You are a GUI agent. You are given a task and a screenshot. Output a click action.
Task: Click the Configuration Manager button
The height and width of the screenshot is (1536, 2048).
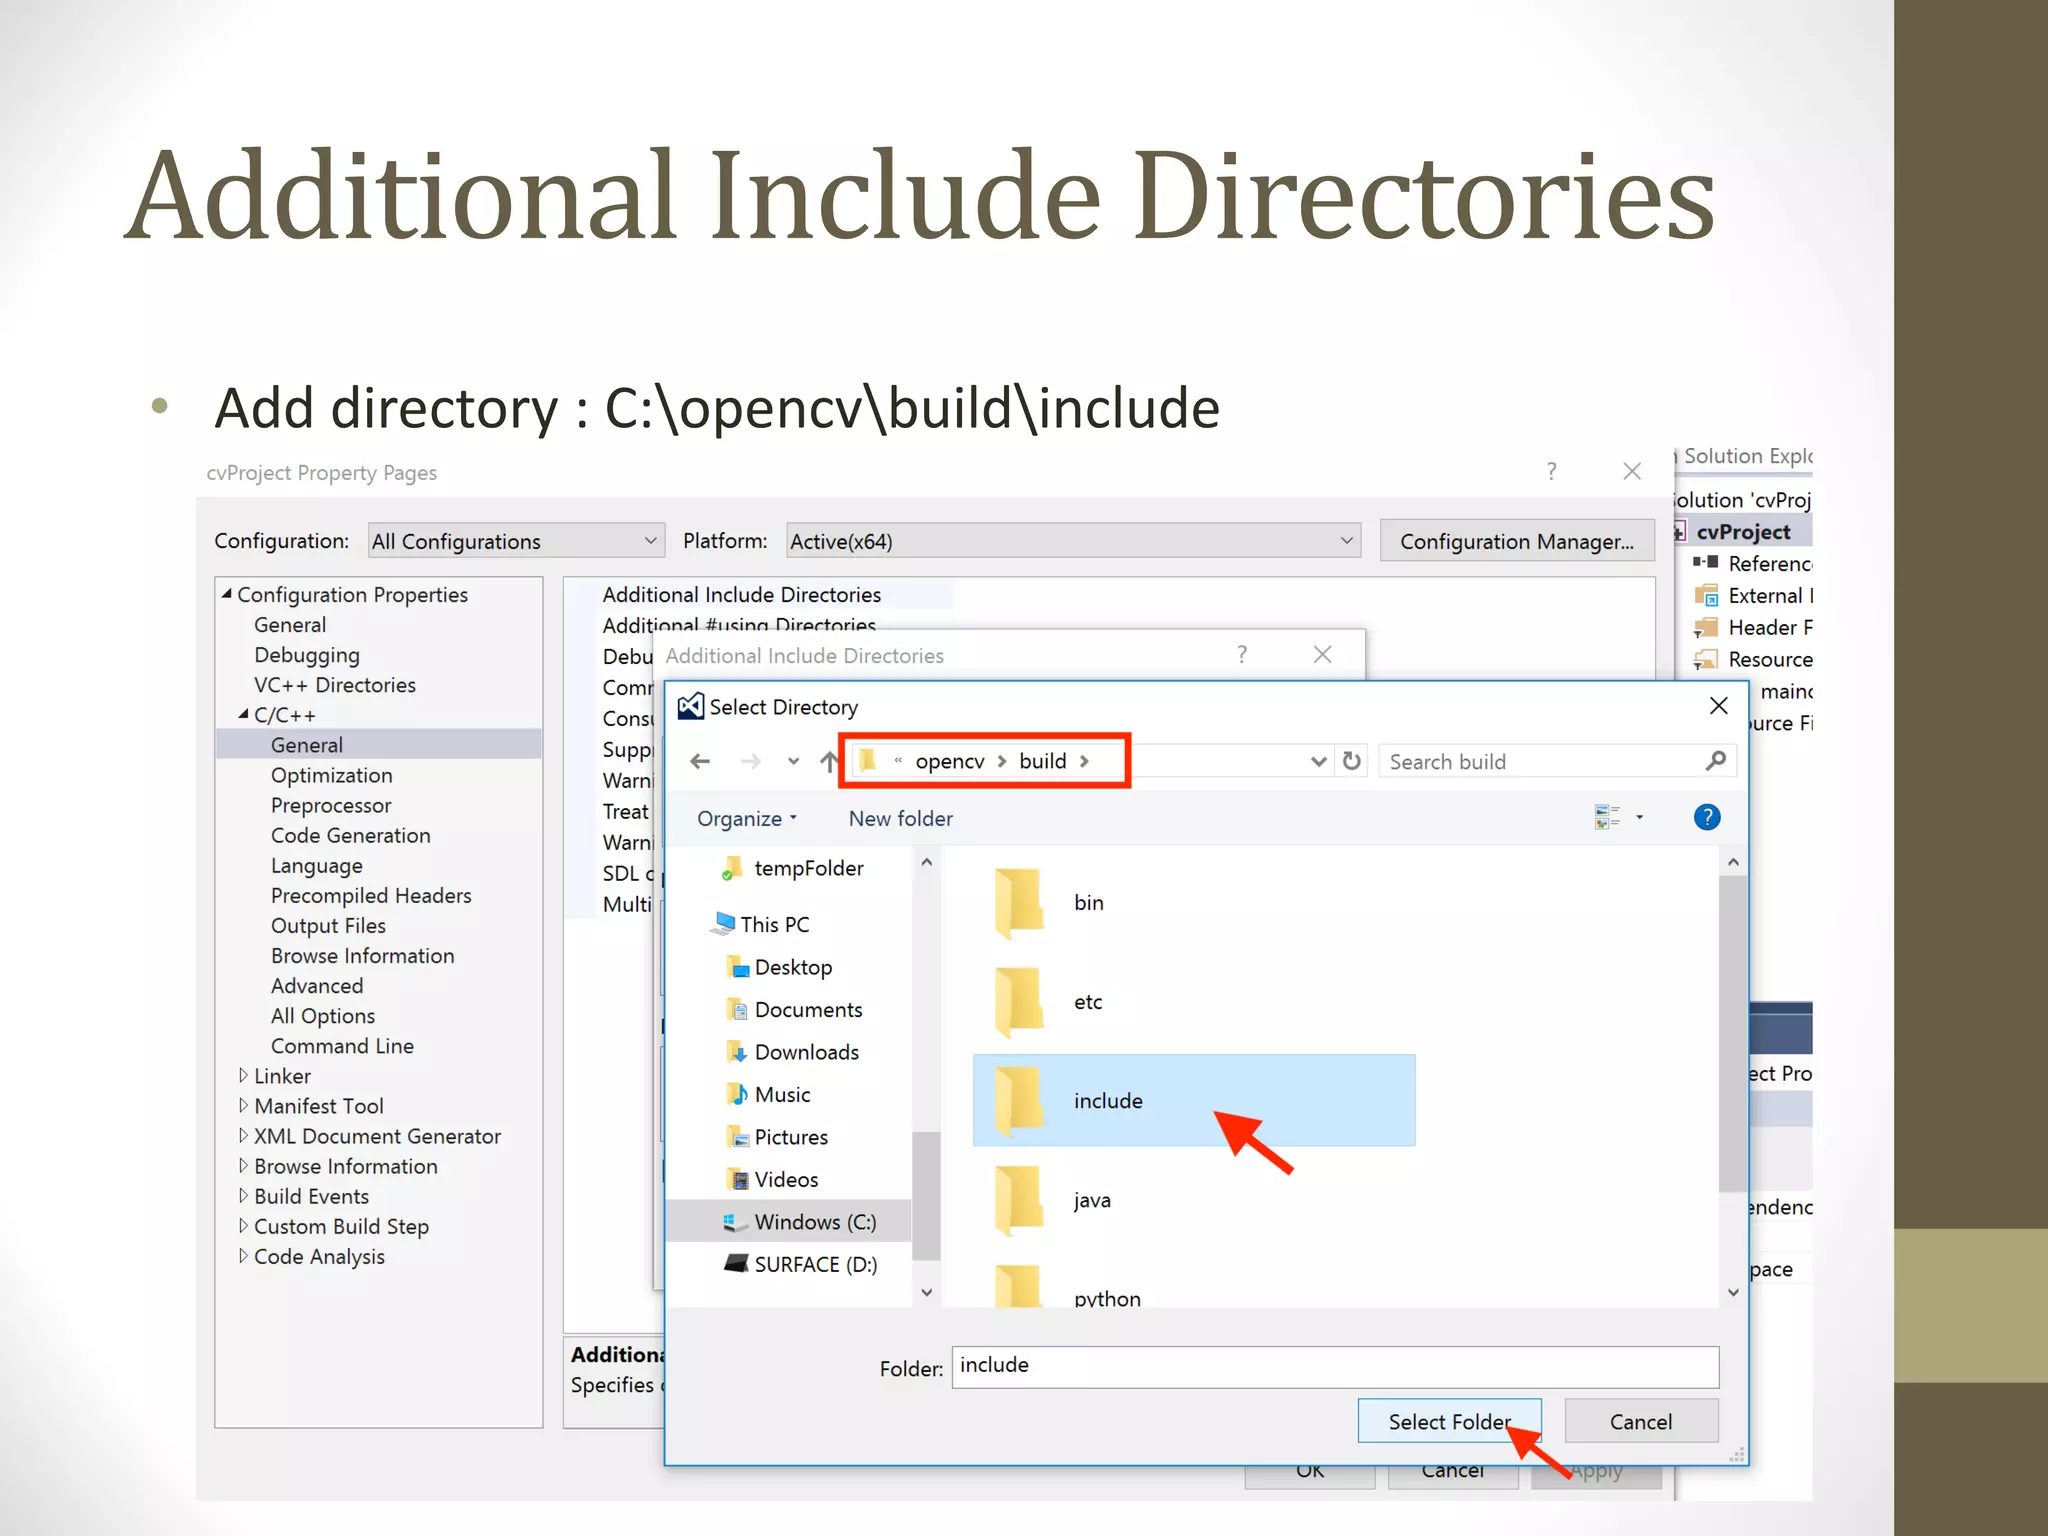[x=1516, y=541]
